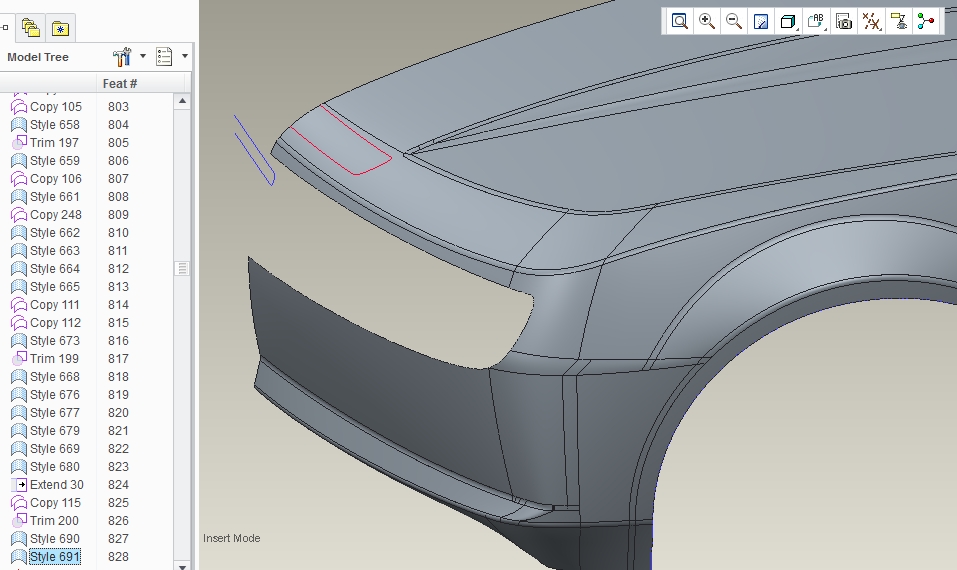957x570 pixels.
Task: Select Style 662 feature
Action: pyautogui.click(x=55, y=233)
